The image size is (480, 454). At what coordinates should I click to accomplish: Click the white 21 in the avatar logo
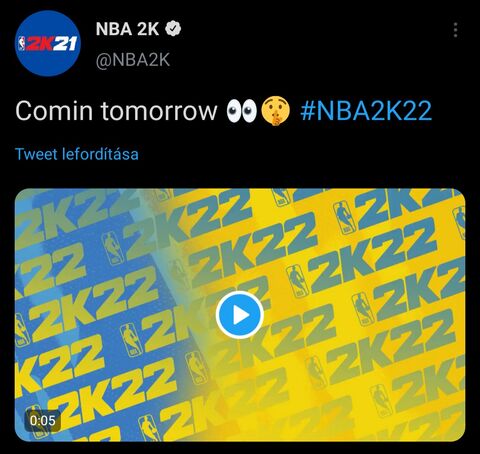click(65, 43)
